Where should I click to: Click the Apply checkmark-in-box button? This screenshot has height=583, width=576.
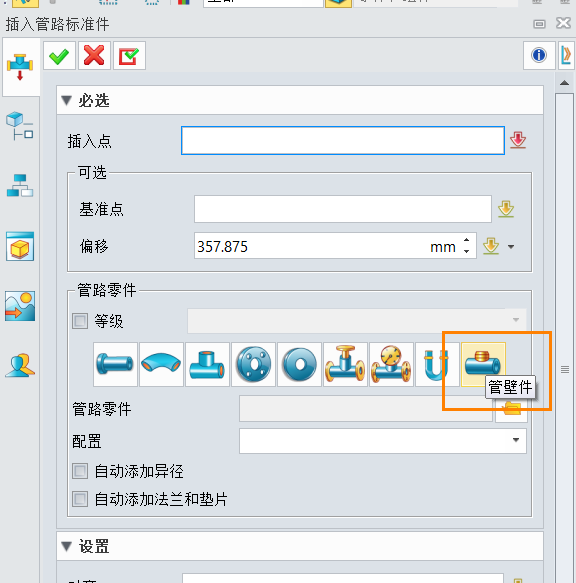[129, 56]
